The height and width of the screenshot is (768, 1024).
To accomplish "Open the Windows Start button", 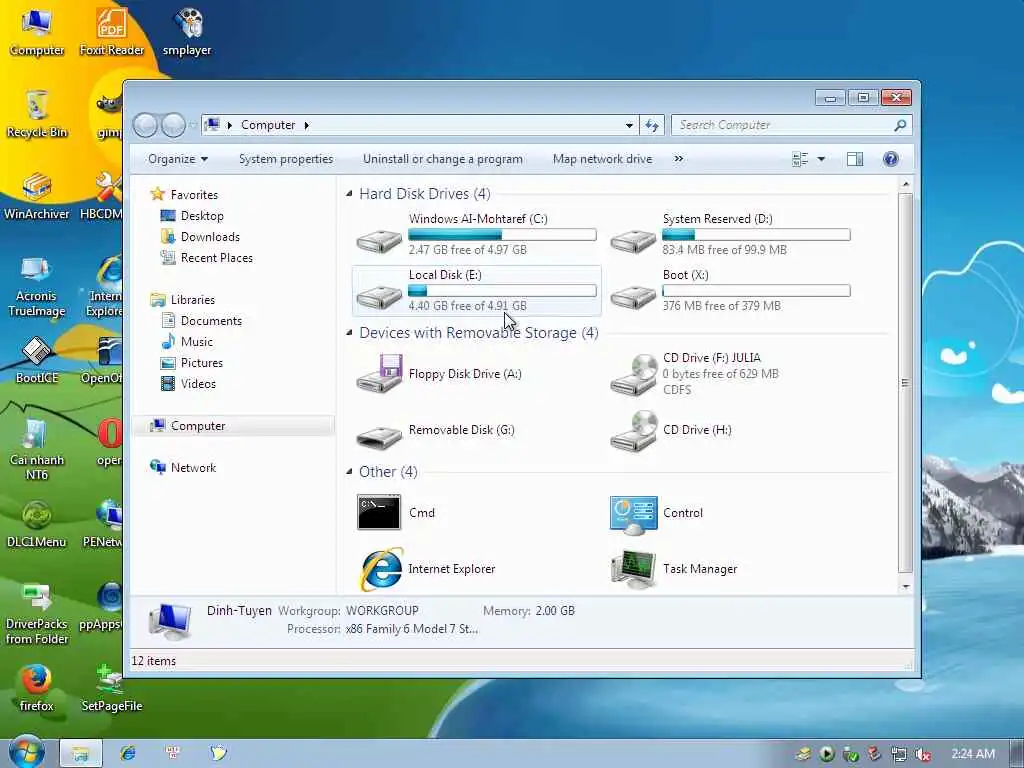I will click(25, 753).
